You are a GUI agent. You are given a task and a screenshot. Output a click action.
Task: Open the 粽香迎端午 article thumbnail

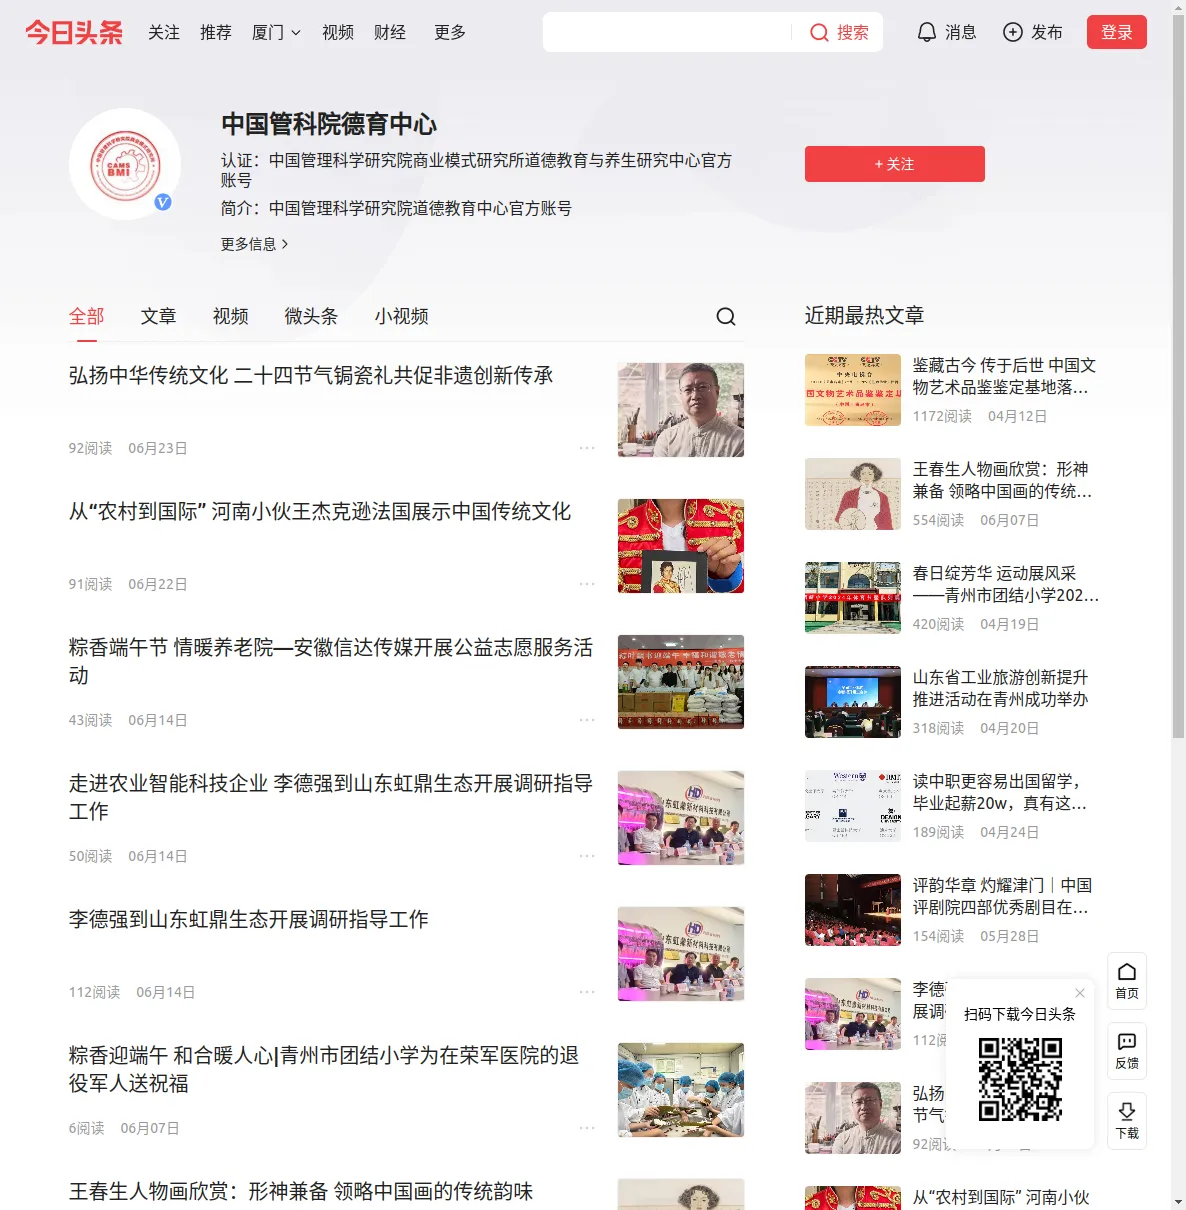pos(681,1090)
